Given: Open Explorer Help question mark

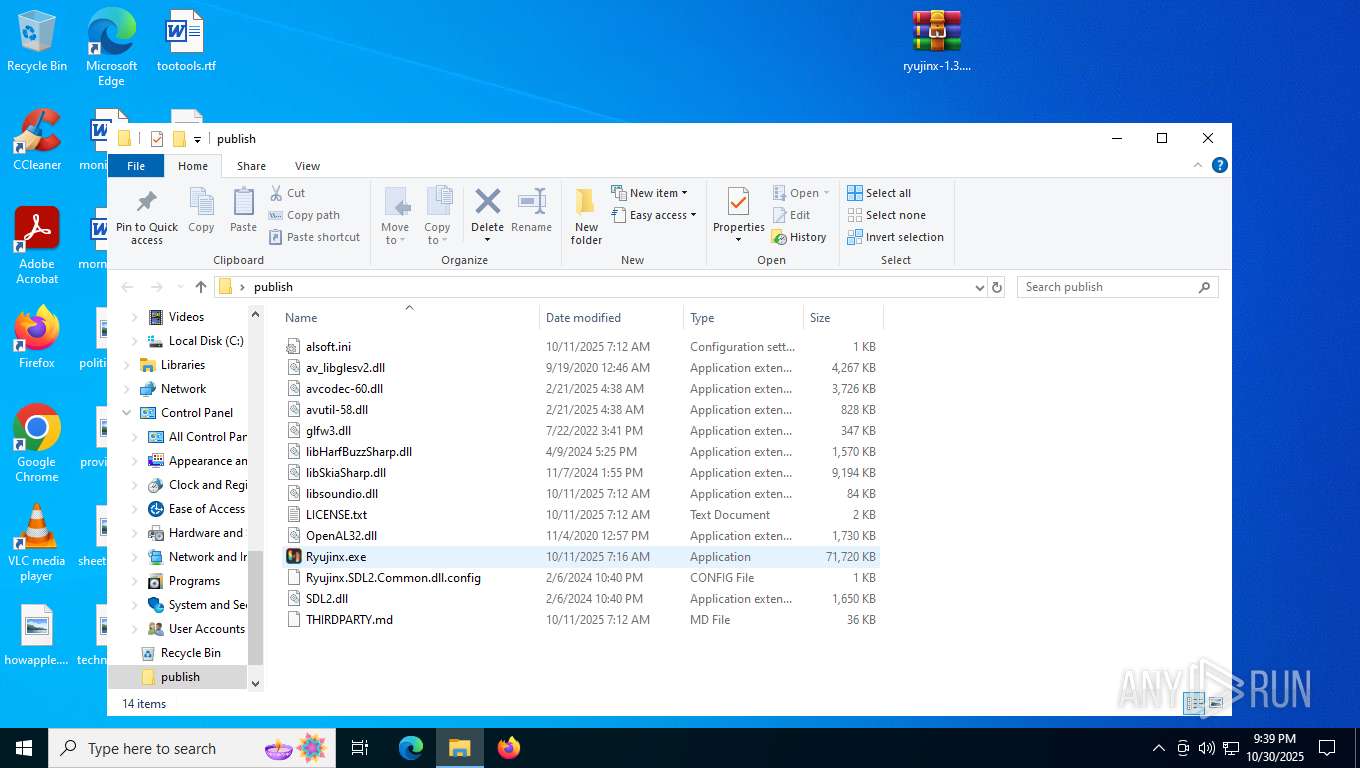Looking at the screenshot, I should click(1219, 165).
